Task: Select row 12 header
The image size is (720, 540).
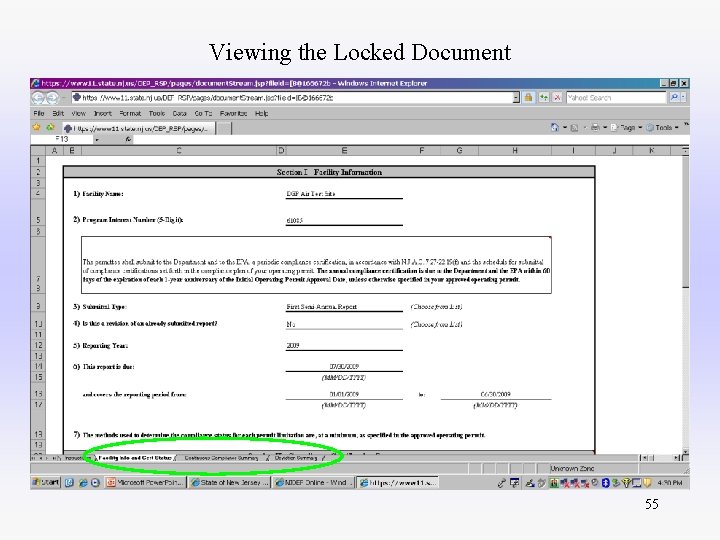Action: tap(38, 345)
